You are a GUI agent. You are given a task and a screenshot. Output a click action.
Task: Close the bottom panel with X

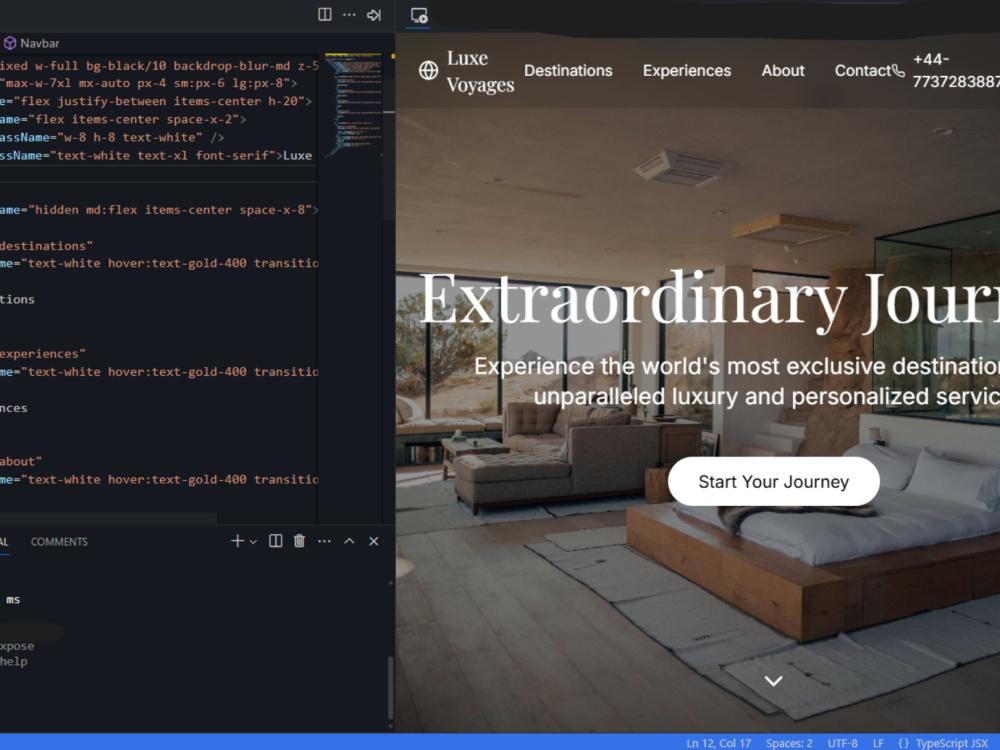374,541
